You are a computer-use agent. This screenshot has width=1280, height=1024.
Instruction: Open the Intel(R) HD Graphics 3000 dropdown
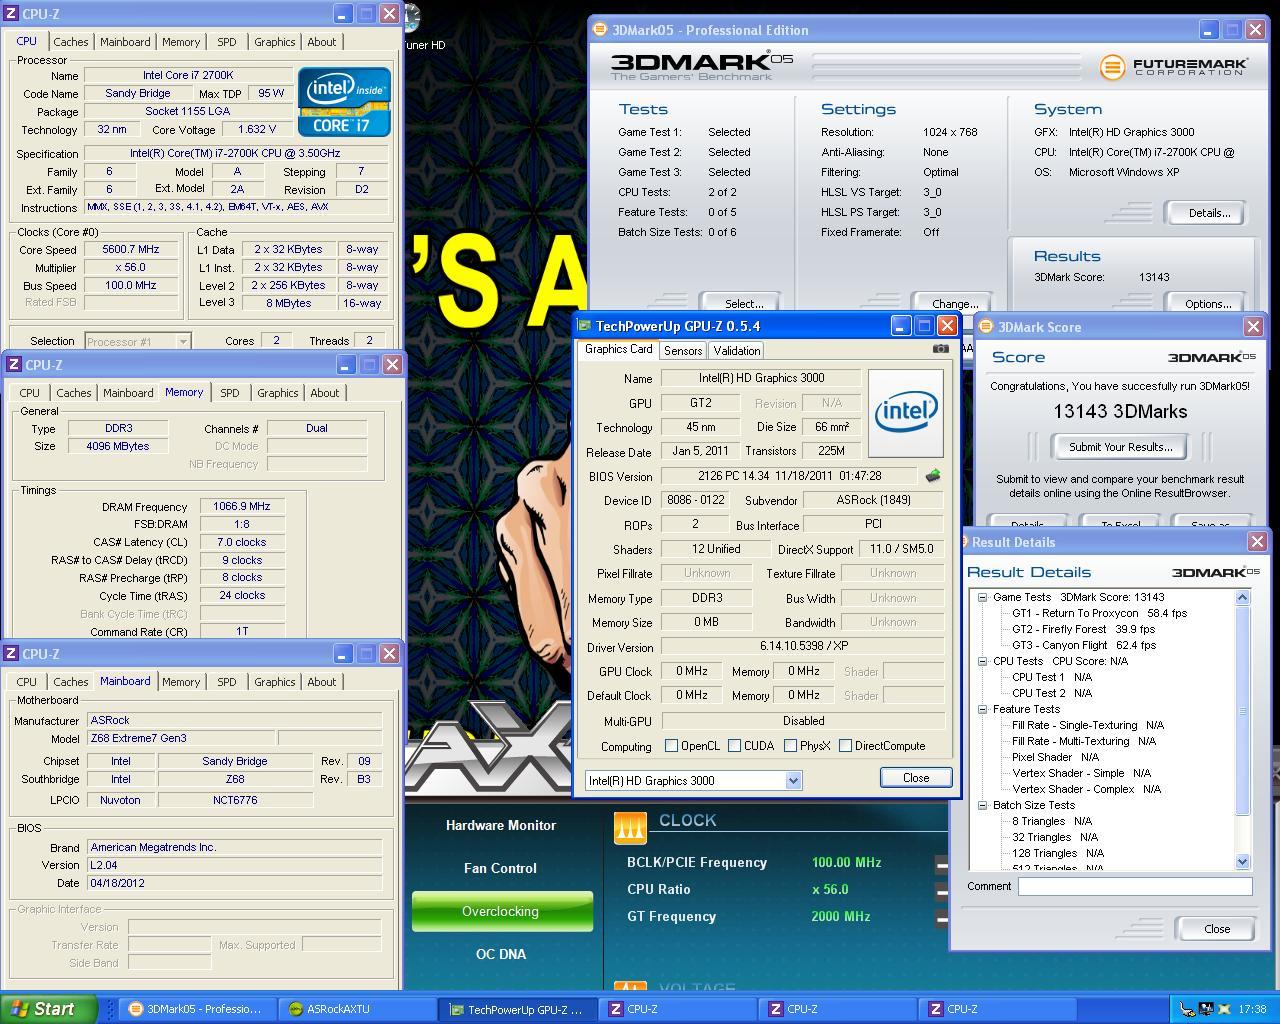tap(793, 781)
